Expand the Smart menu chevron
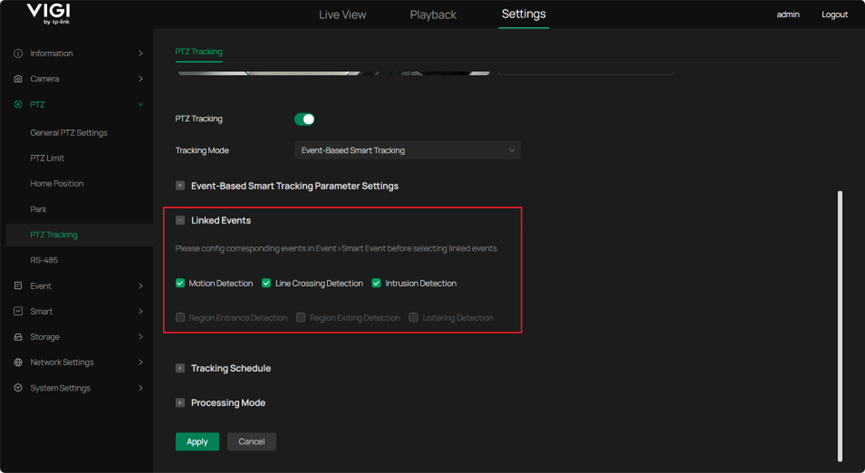This screenshot has height=473, width=865. coord(141,311)
